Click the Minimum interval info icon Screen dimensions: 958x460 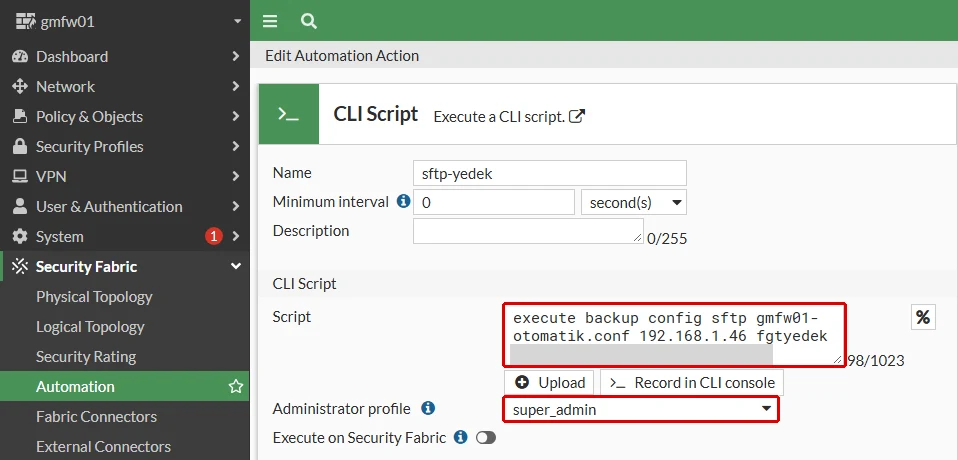[403, 200]
